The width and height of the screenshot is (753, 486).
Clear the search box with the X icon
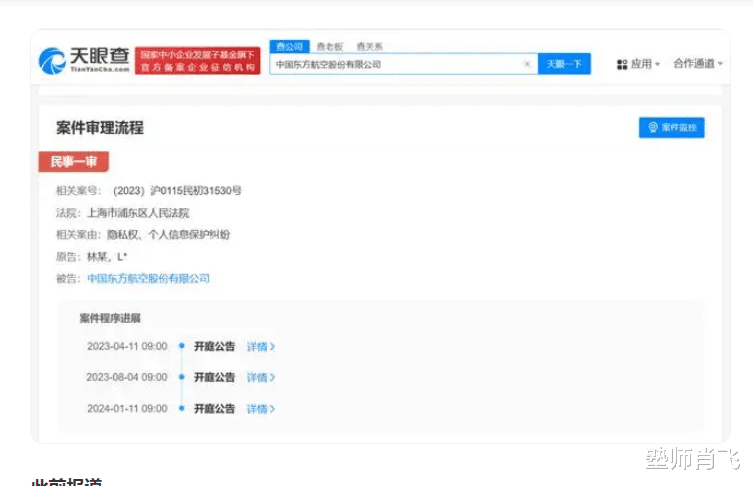(x=527, y=64)
